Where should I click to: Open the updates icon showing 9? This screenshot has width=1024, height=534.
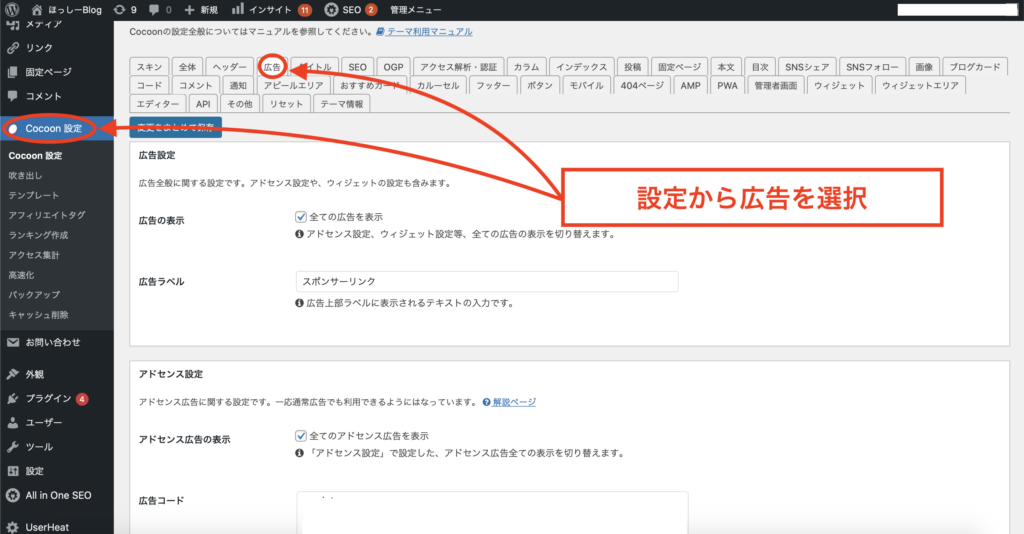[x=119, y=10]
